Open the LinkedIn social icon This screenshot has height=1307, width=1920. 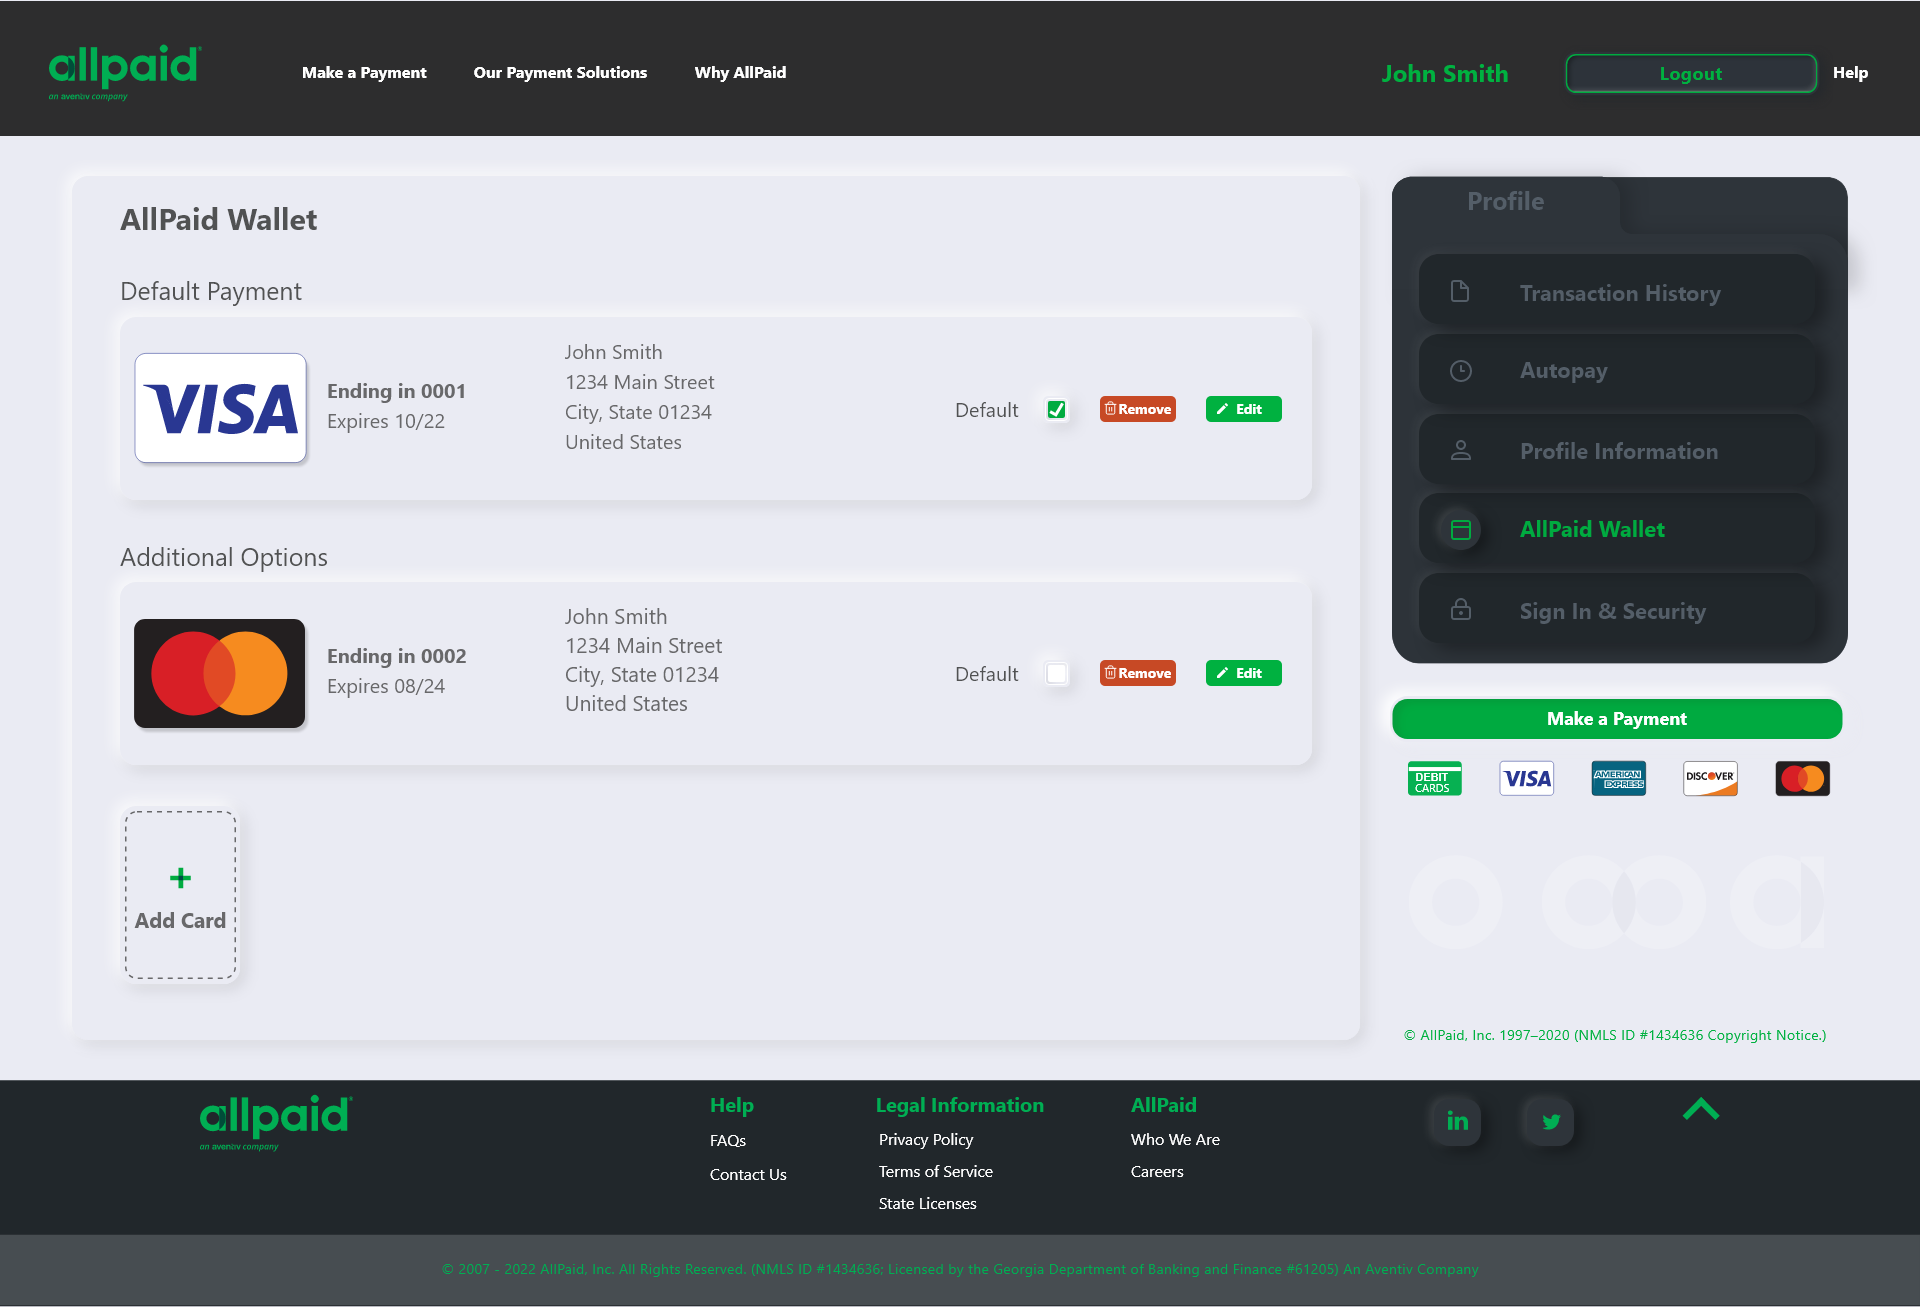pos(1457,1121)
